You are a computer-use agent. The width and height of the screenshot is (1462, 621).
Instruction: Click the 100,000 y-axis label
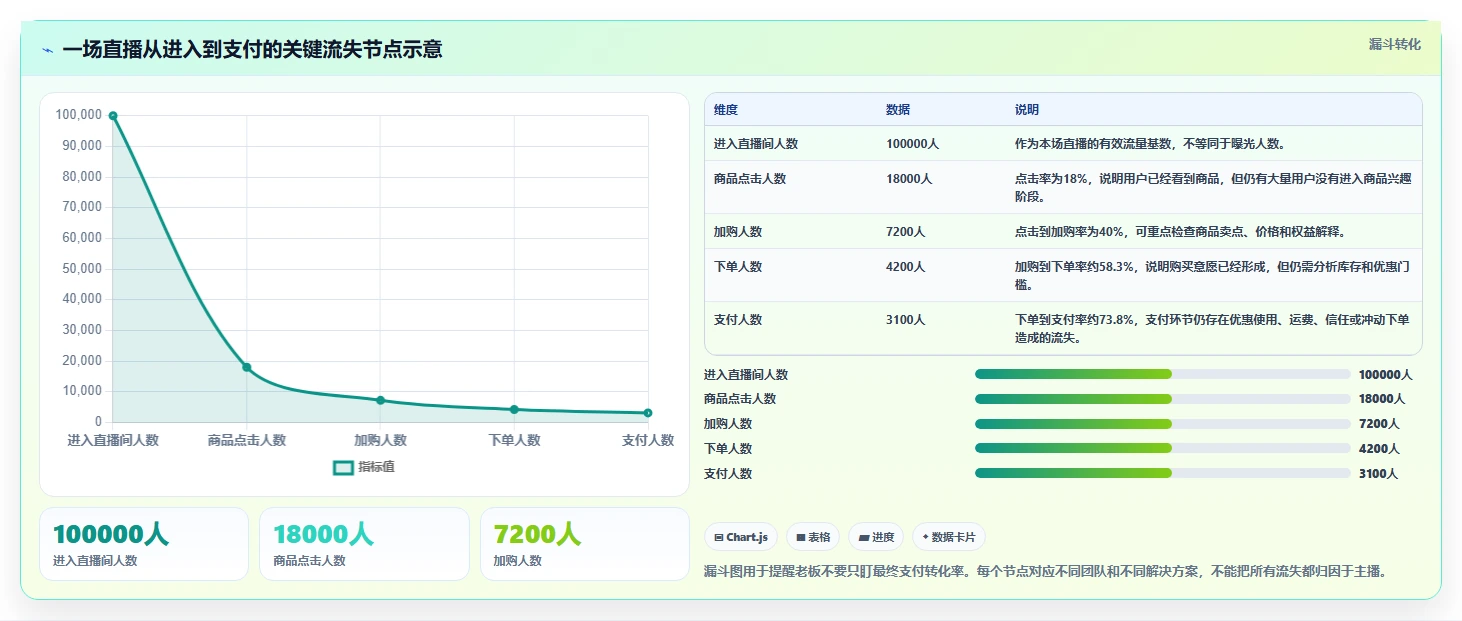coord(79,115)
